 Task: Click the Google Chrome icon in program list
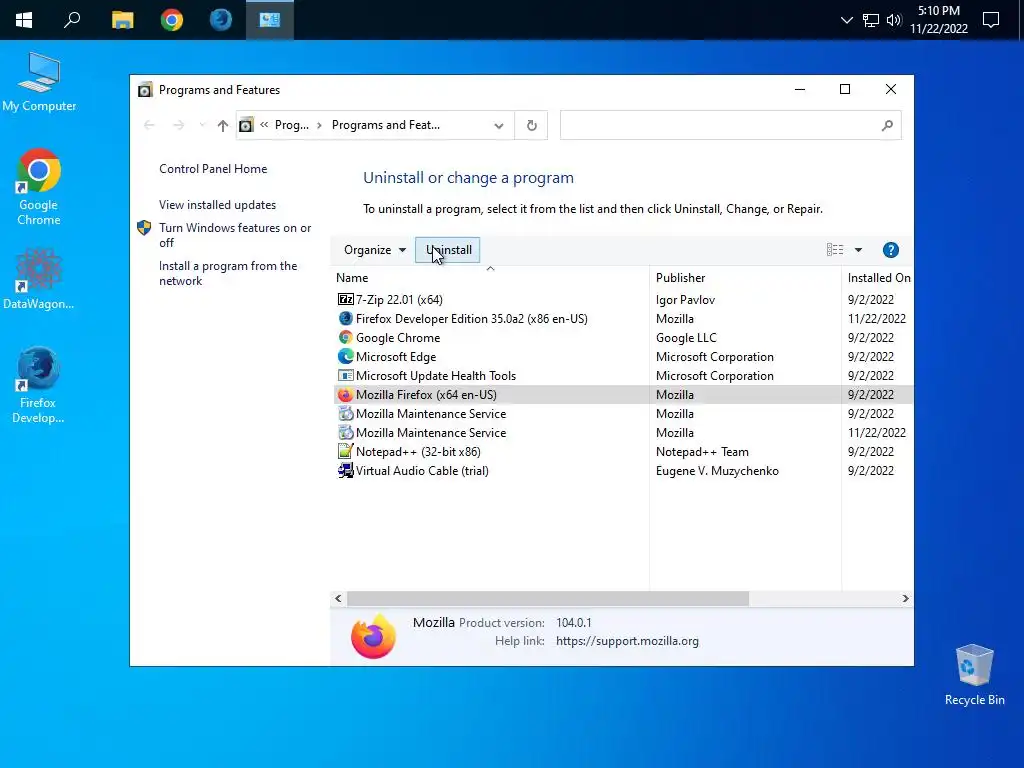coord(345,338)
